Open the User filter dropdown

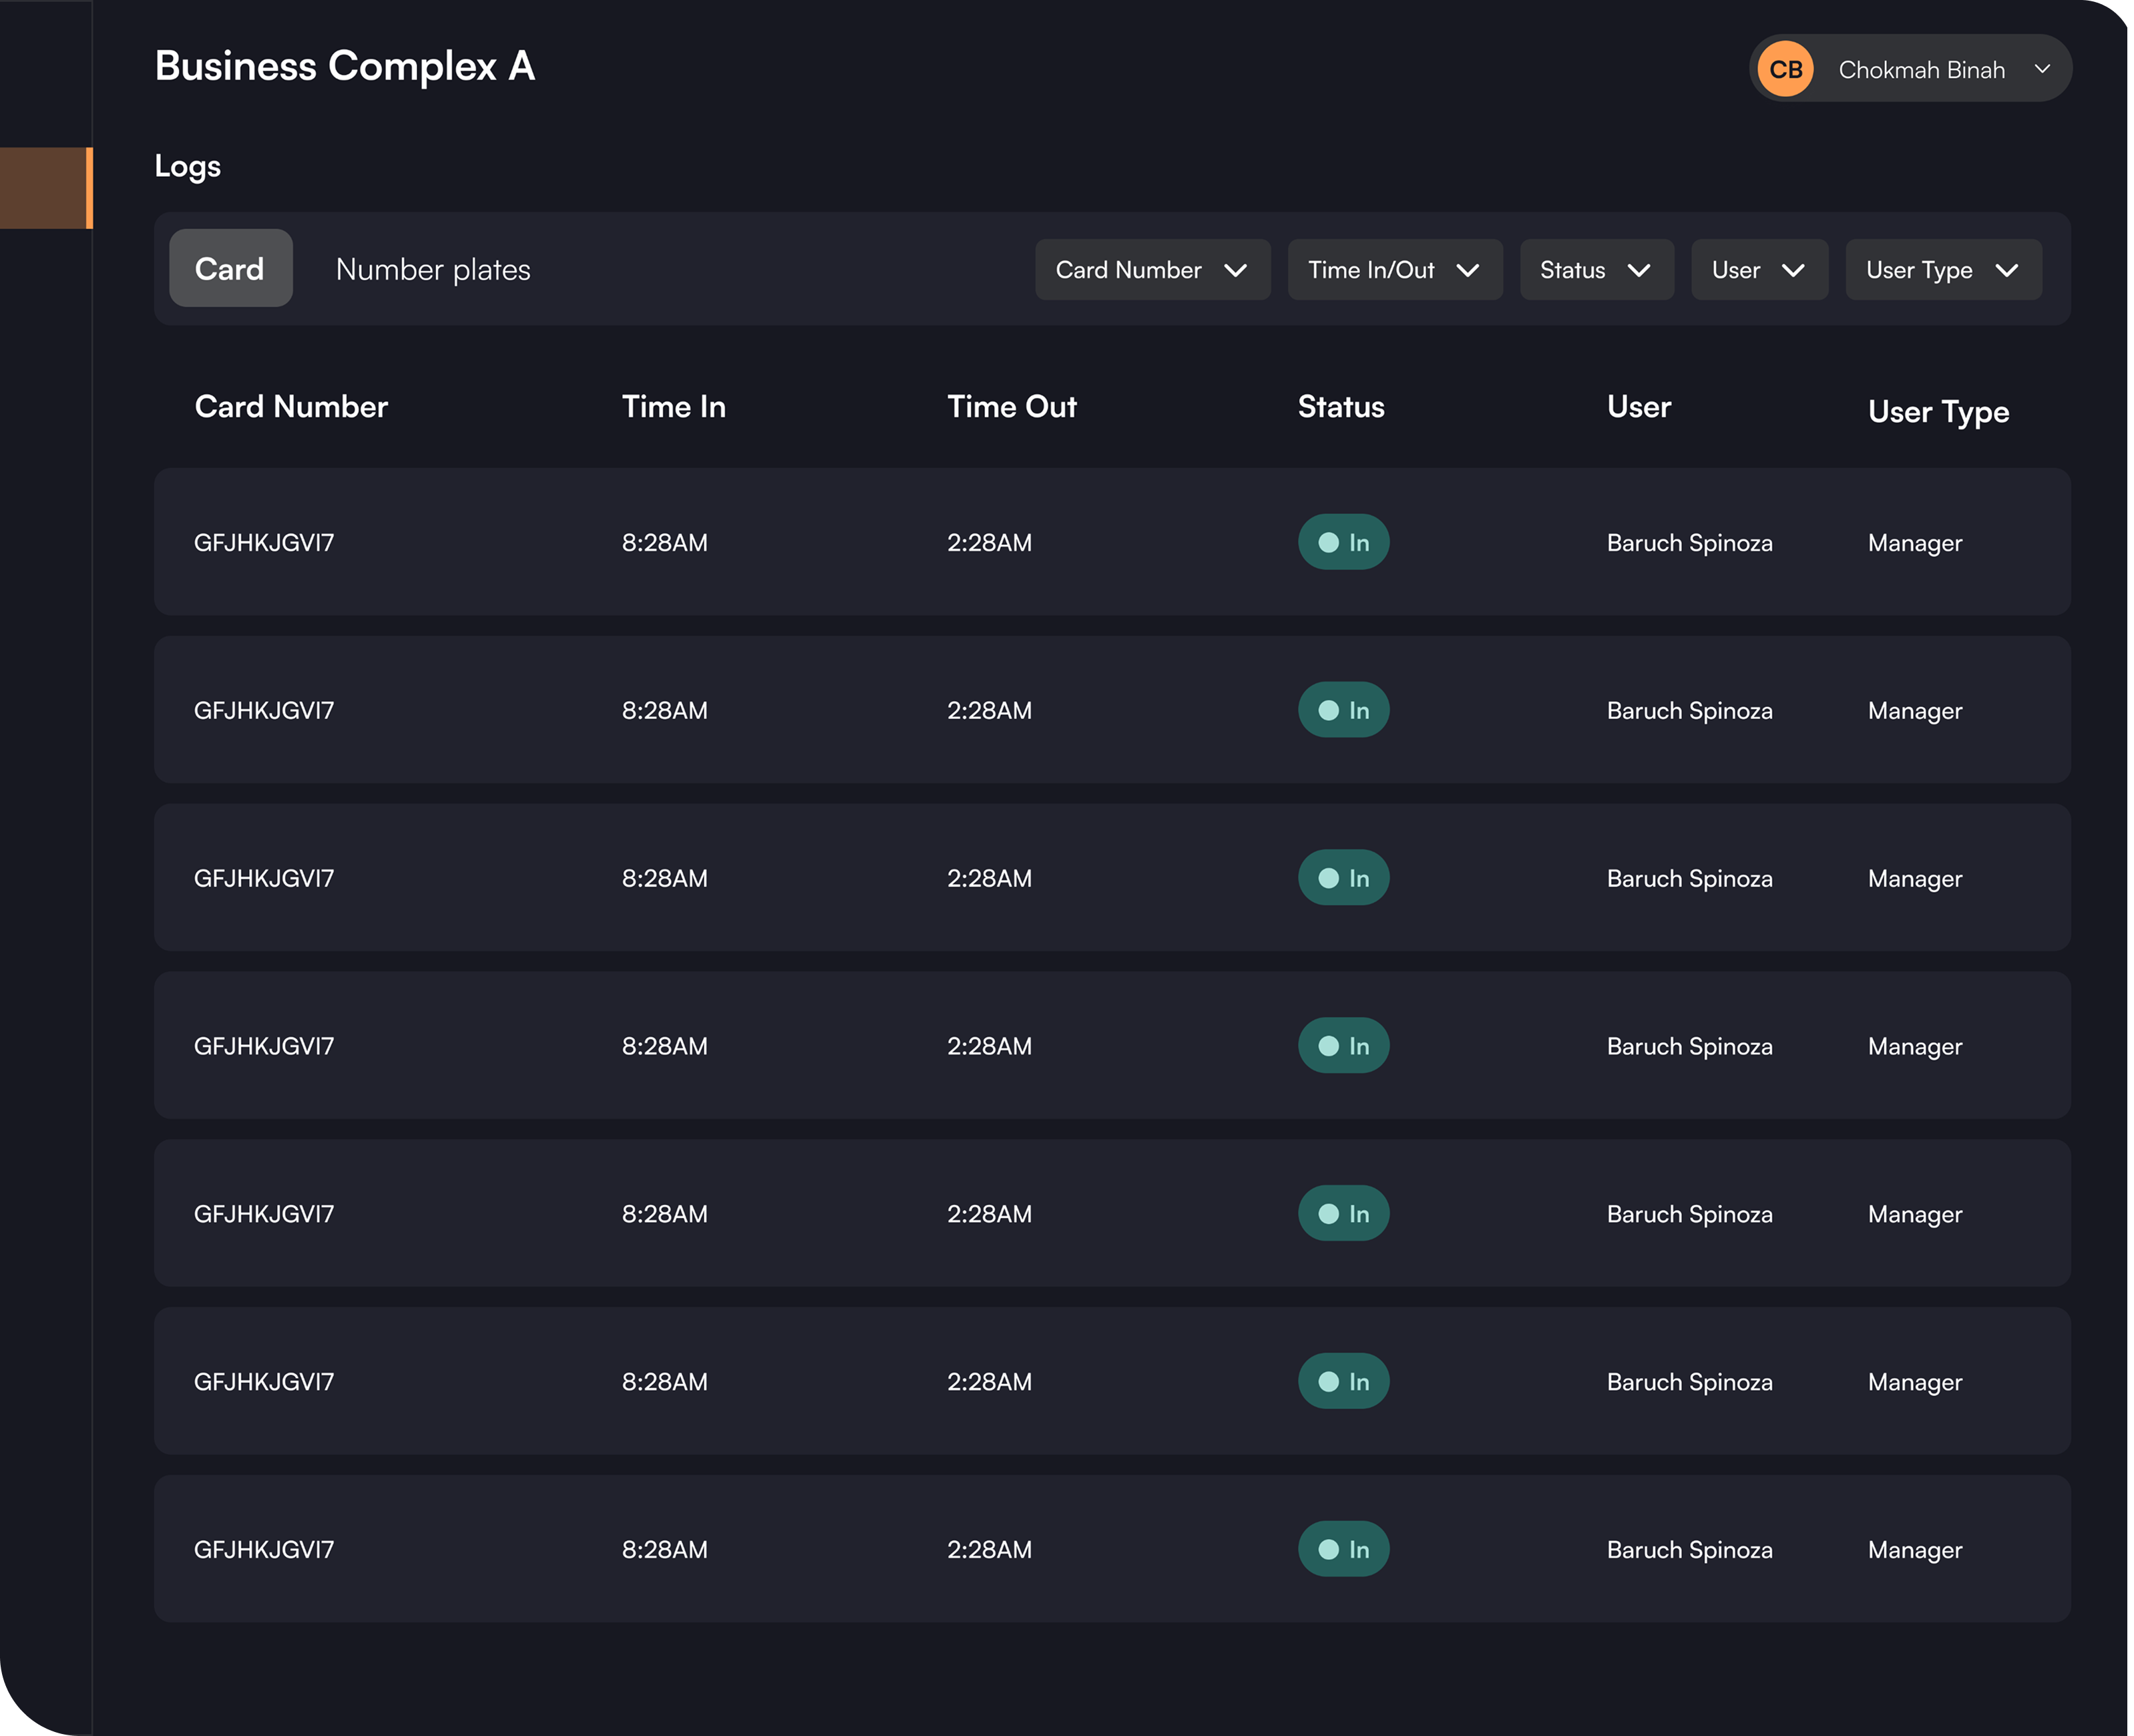[1758, 270]
